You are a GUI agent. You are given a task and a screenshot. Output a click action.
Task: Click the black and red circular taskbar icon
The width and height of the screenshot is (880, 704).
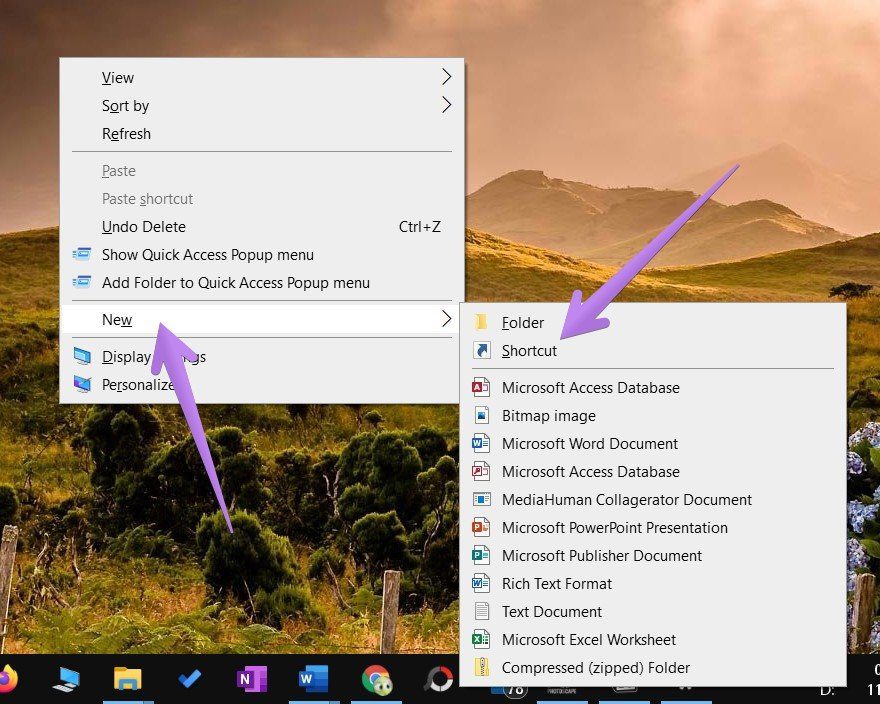439,679
